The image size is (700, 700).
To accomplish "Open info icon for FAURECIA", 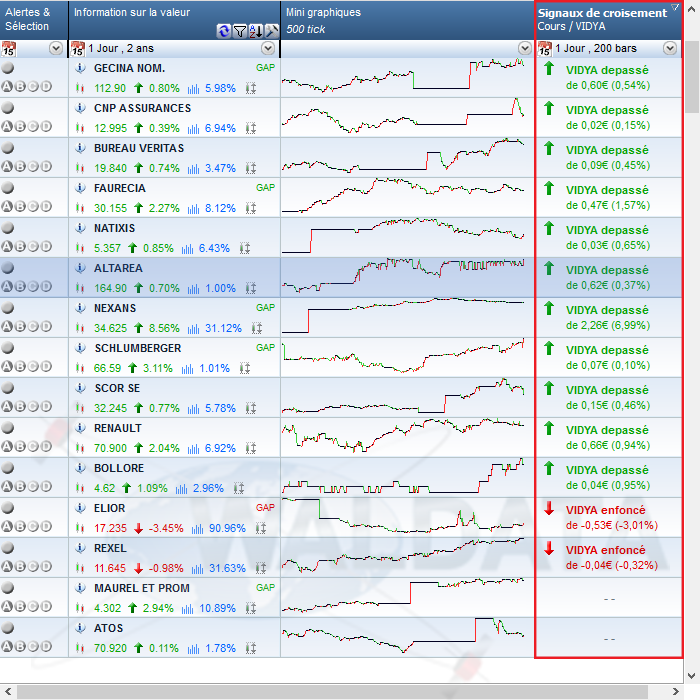I will [x=80, y=188].
